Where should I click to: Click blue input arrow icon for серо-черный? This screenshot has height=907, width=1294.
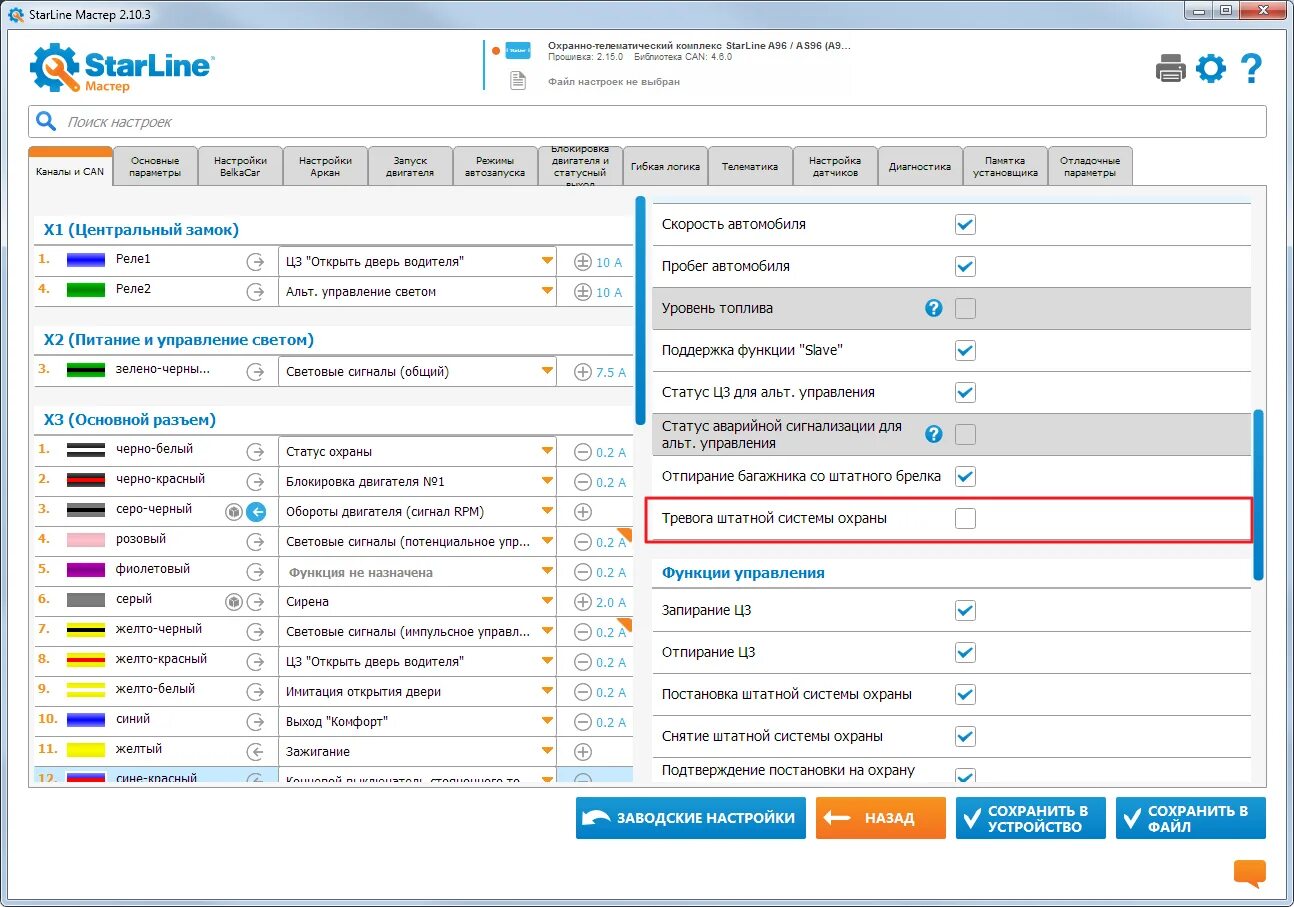click(256, 512)
